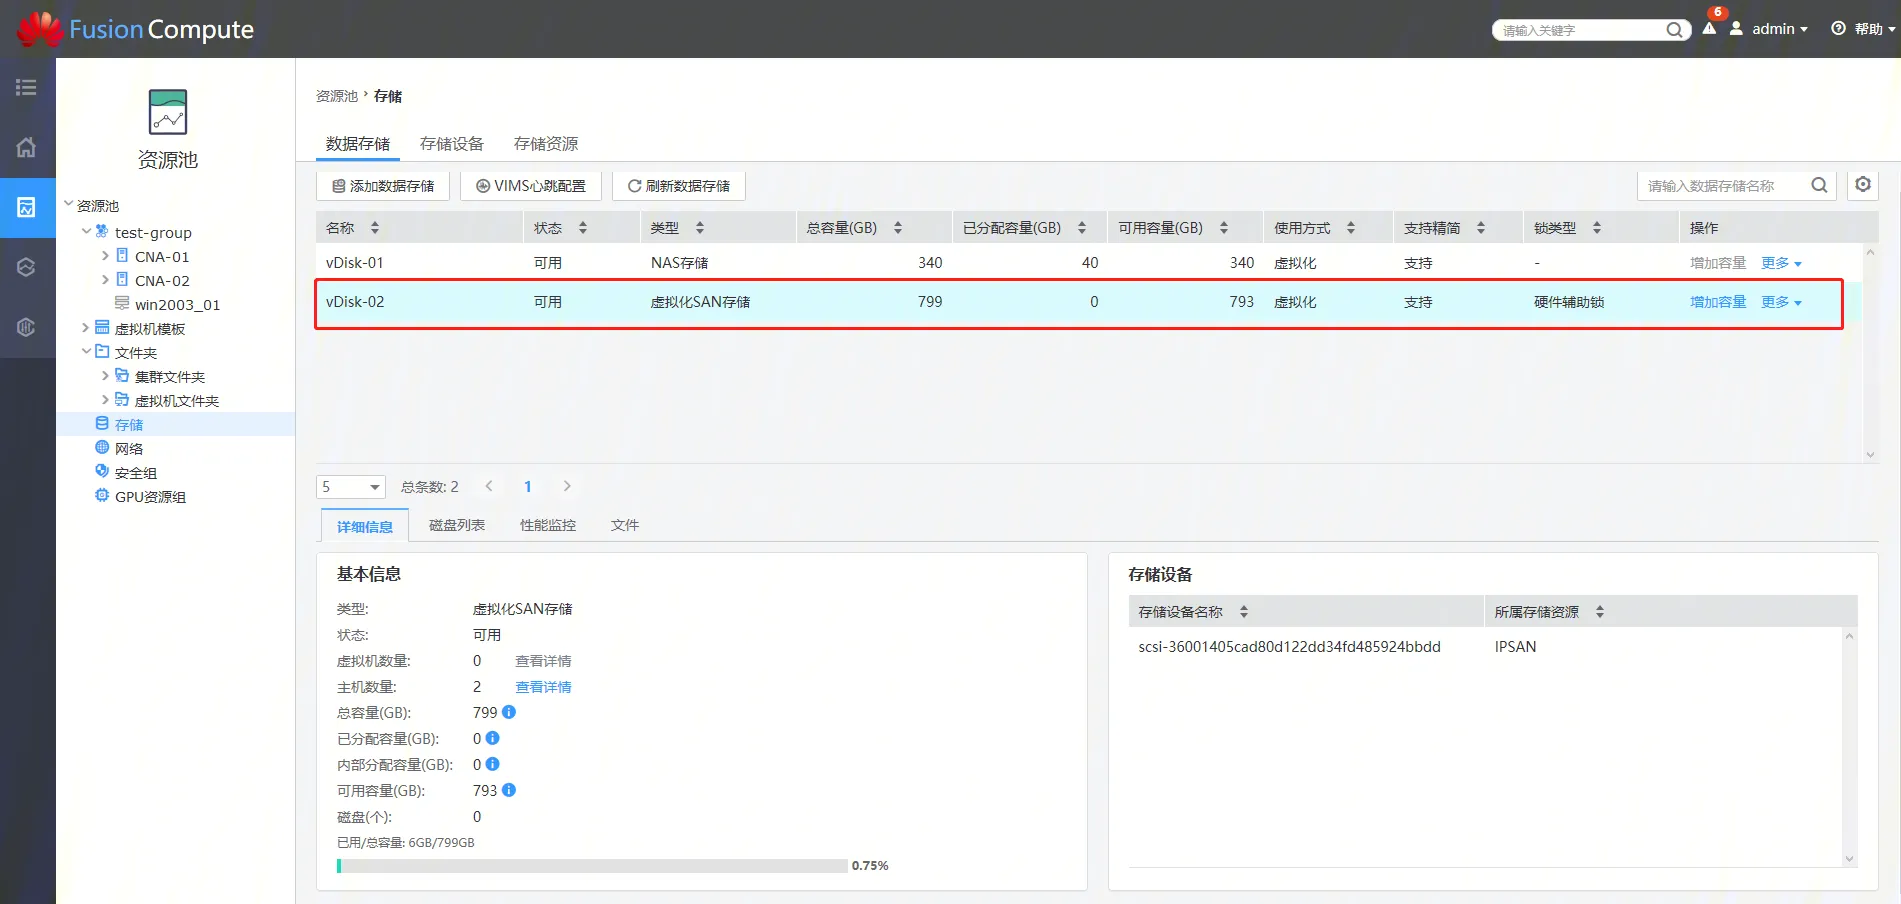
Task: Click info icon next to 内部分配容量 value
Action: 492,764
